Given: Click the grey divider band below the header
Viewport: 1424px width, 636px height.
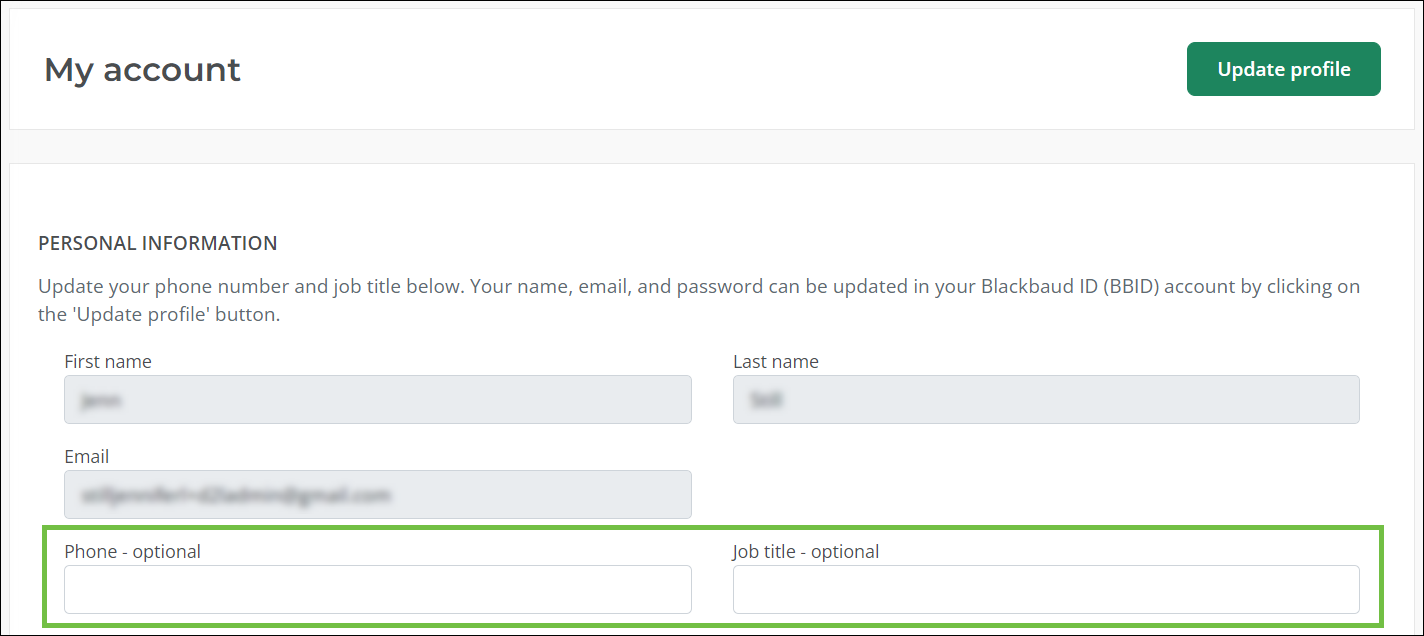Looking at the screenshot, I should point(712,146).
